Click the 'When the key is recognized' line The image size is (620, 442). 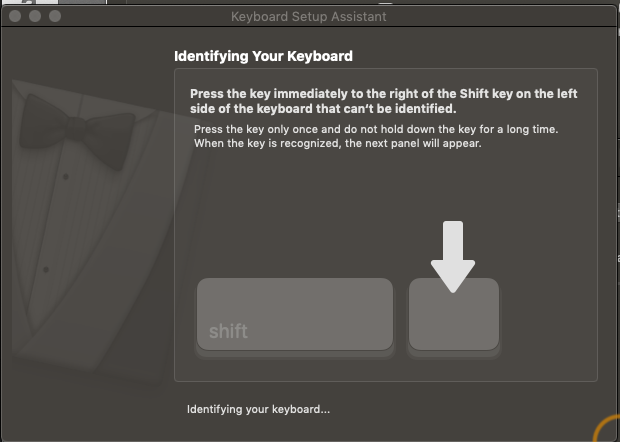click(x=338, y=143)
